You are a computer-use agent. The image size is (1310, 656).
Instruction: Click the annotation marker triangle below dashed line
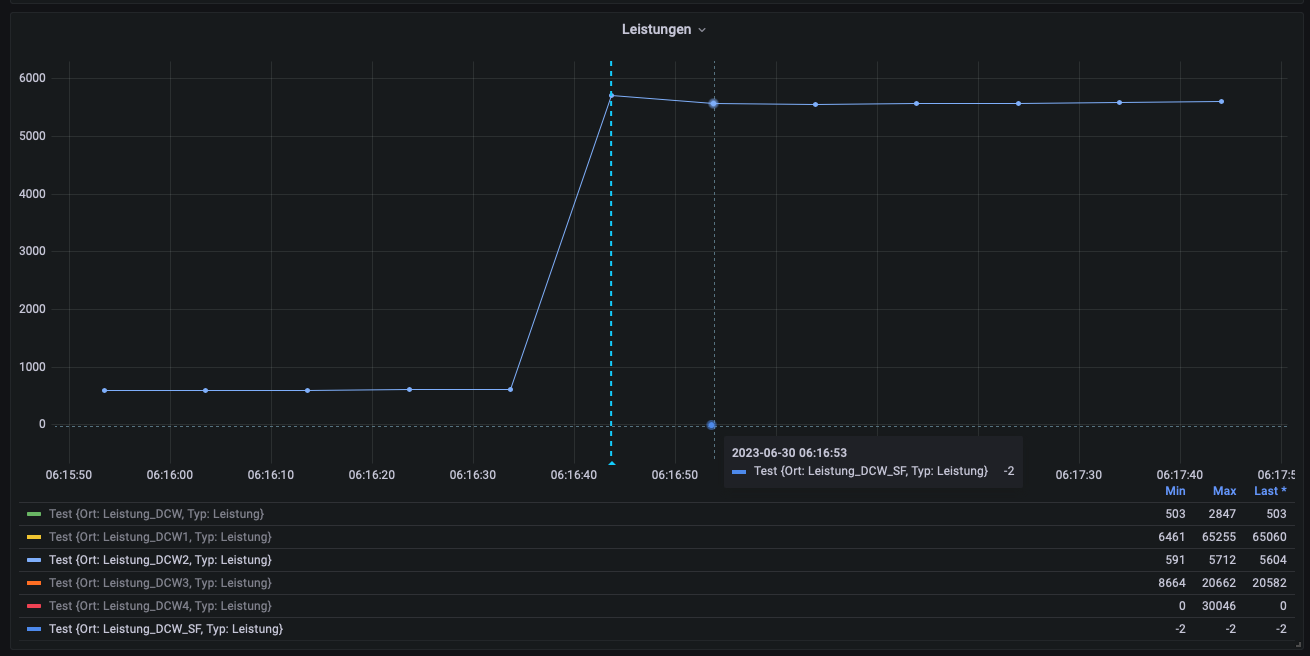click(x=611, y=463)
